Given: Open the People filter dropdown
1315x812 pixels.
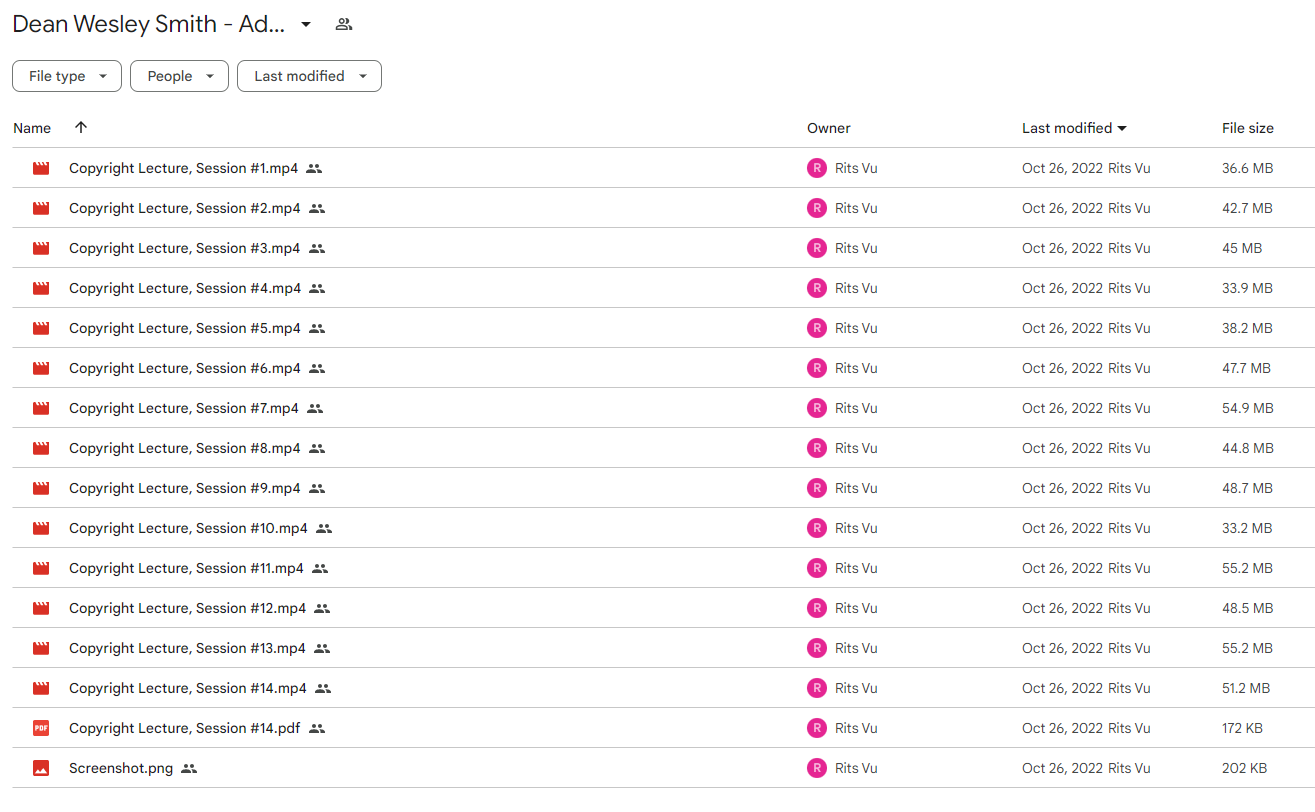Looking at the screenshot, I should coord(179,76).
